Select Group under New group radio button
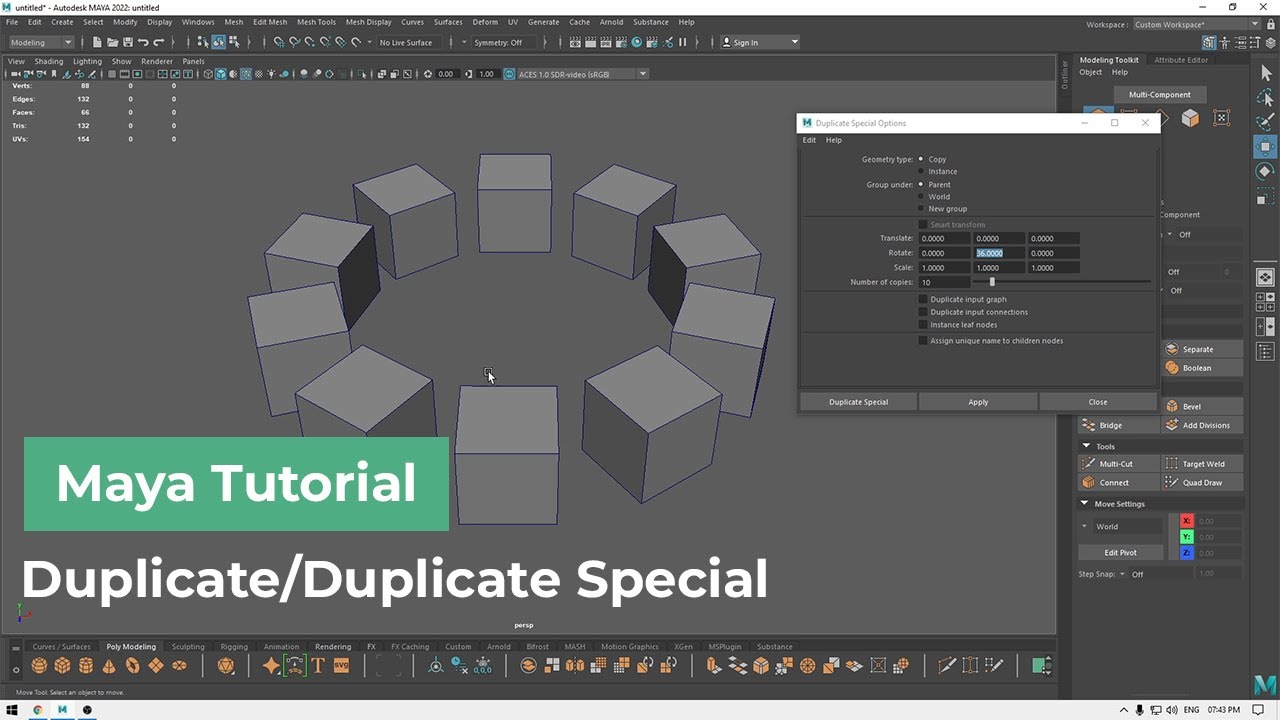Image resolution: width=1280 pixels, height=720 pixels. click(x=921, y=209)
